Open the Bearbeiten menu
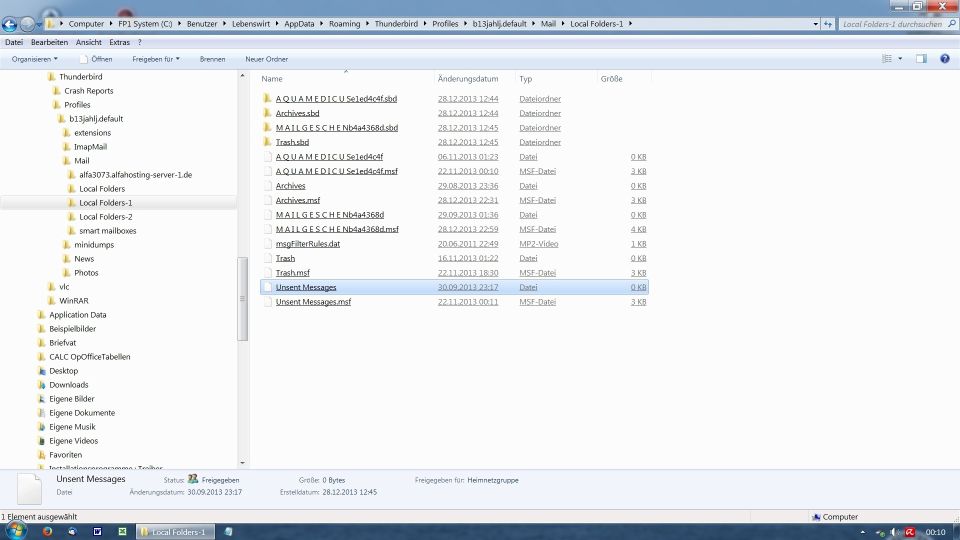Screen dimensions: 960x540 click(49, 42)
